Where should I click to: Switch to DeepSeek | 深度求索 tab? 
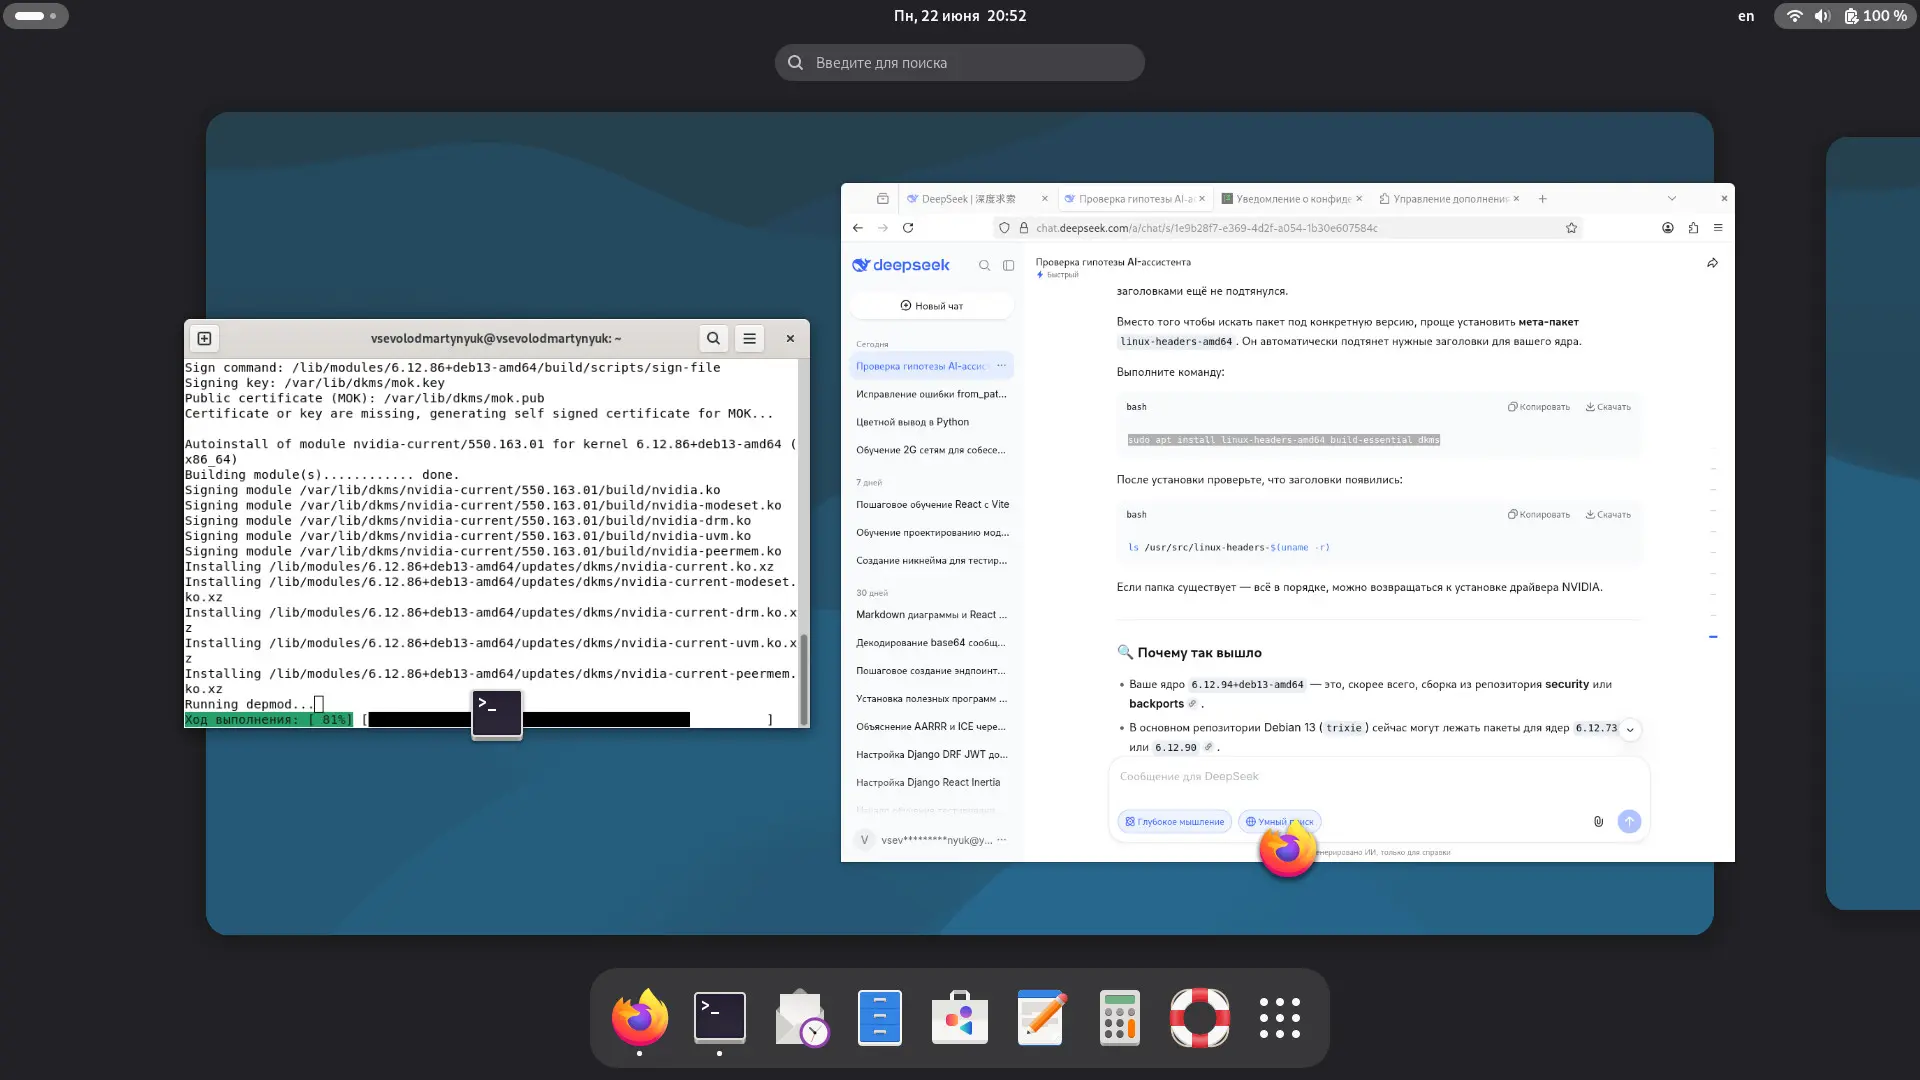[x=968, y=199]
